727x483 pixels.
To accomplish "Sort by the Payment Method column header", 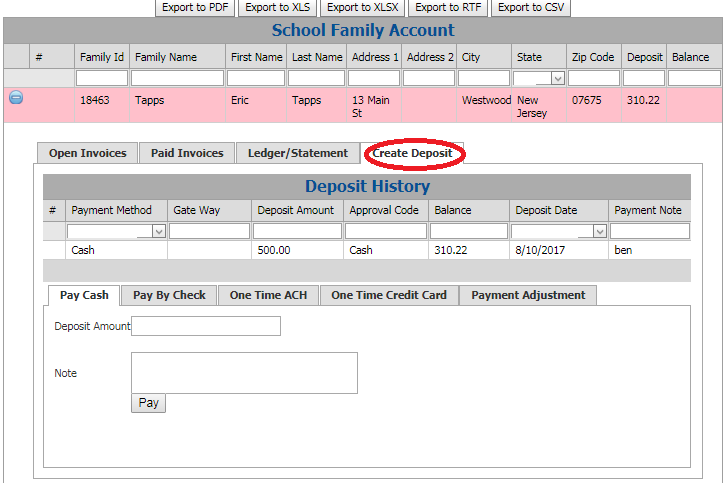I will [x=116, y=210].
